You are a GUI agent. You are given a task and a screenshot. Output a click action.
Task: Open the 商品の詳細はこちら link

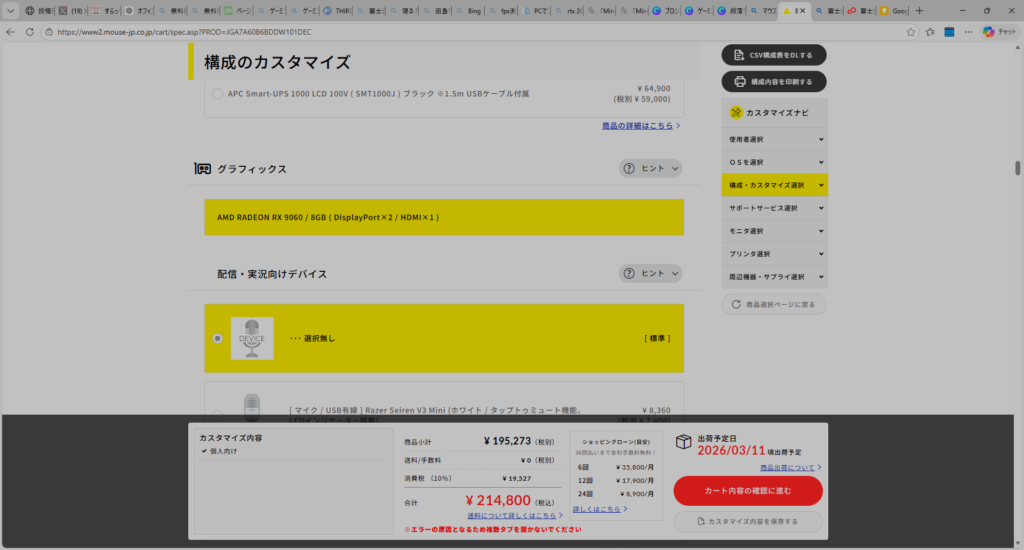(x=640, y=126)
